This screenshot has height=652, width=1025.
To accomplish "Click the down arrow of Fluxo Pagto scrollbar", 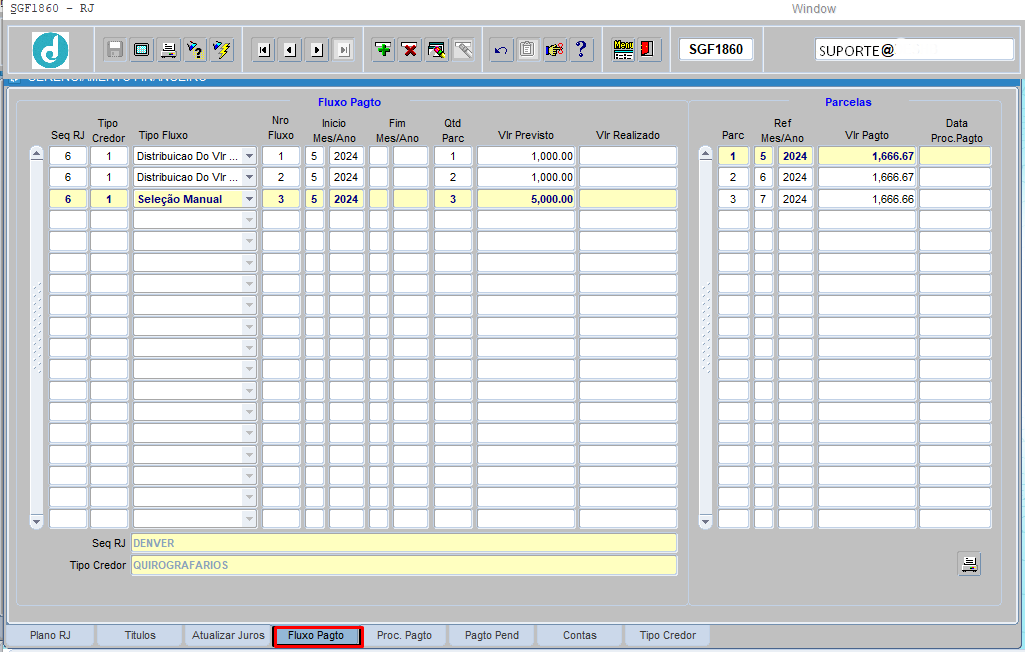I will point(37,521).
